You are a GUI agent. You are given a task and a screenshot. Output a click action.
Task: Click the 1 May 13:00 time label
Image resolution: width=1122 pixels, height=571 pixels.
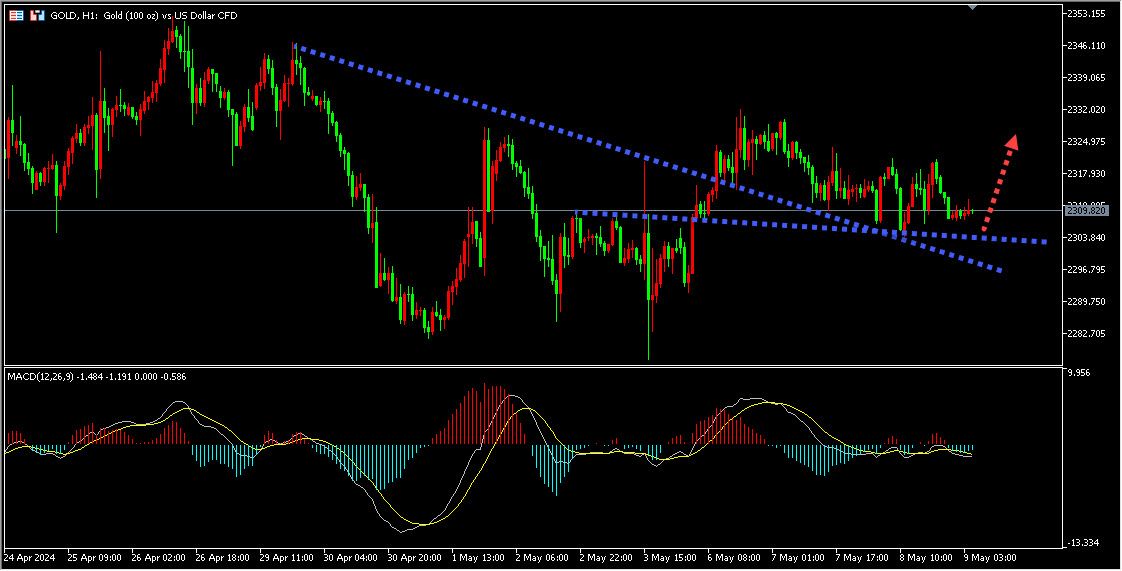pyautogui.click(x=476, y=555)
